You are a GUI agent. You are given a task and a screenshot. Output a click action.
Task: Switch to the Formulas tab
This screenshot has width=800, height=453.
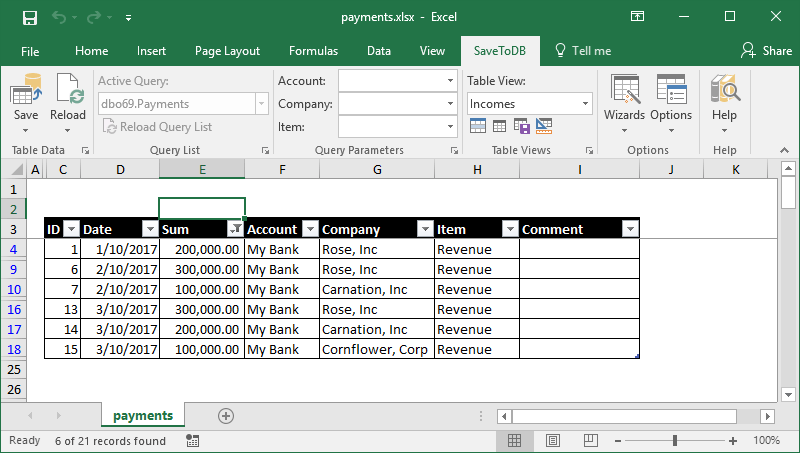pos(313,51)
